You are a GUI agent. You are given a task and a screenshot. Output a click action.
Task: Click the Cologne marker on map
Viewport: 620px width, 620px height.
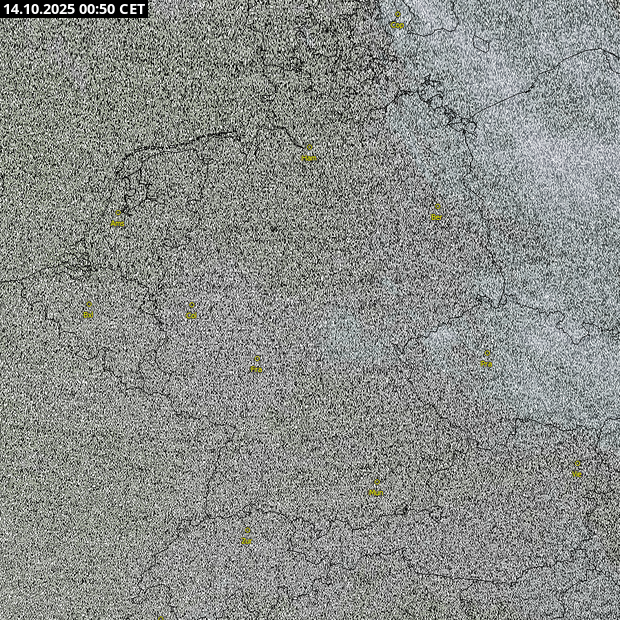[x=192, y=305]
